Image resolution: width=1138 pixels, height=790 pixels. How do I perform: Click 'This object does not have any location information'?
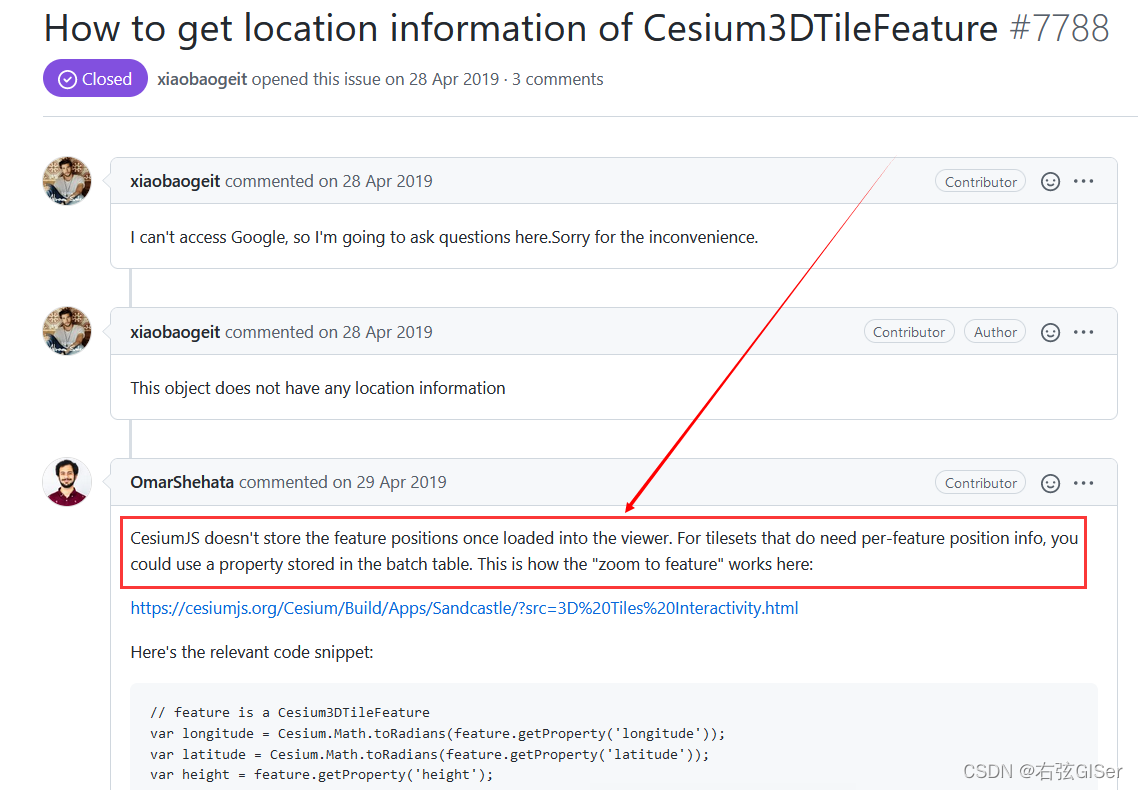pyautogui.click(x=318, y=388)
